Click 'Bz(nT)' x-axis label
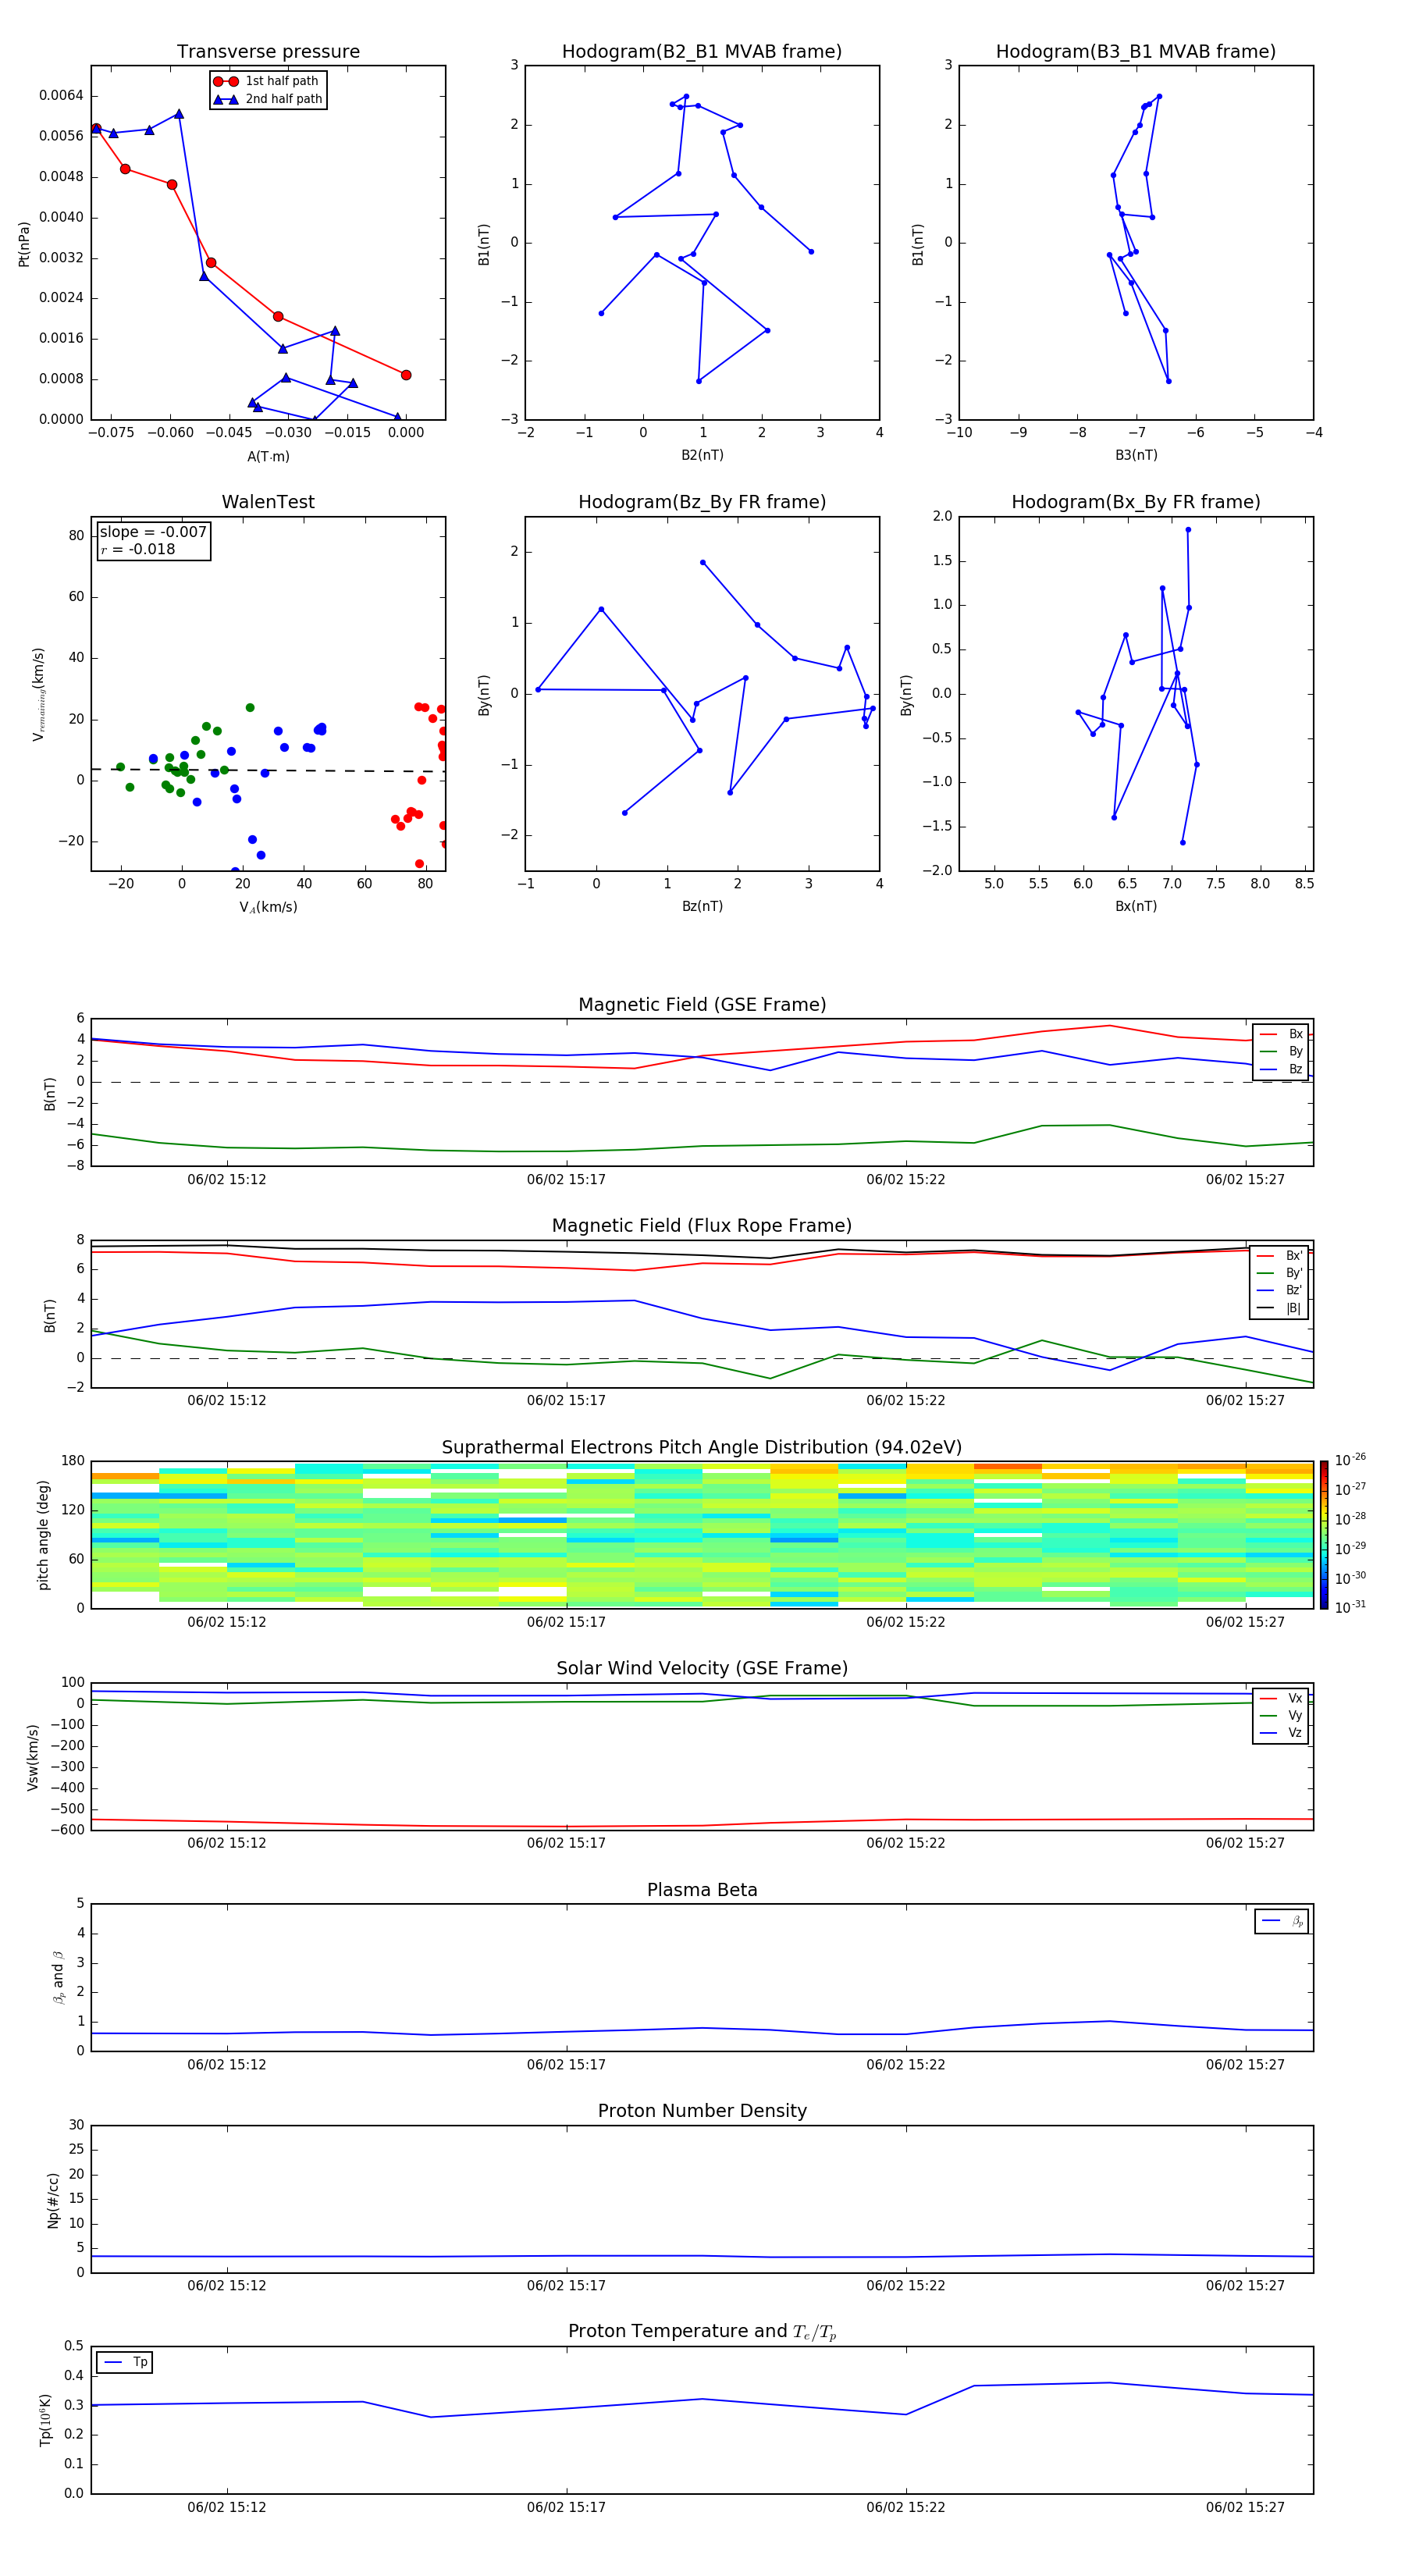The image size is (1405, 2576). tap(702, 906)
